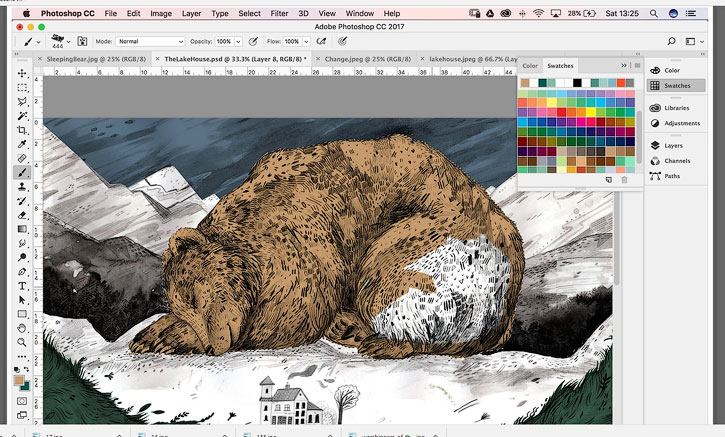Select the Horizontal Type tool

coord(22,286)
